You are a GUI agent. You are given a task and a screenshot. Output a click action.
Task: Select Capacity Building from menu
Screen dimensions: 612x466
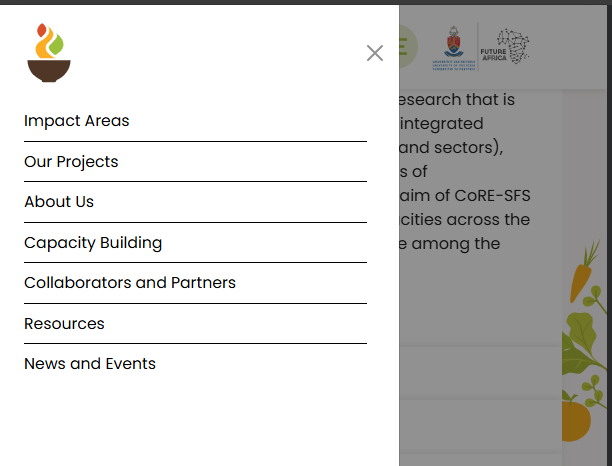93,243
